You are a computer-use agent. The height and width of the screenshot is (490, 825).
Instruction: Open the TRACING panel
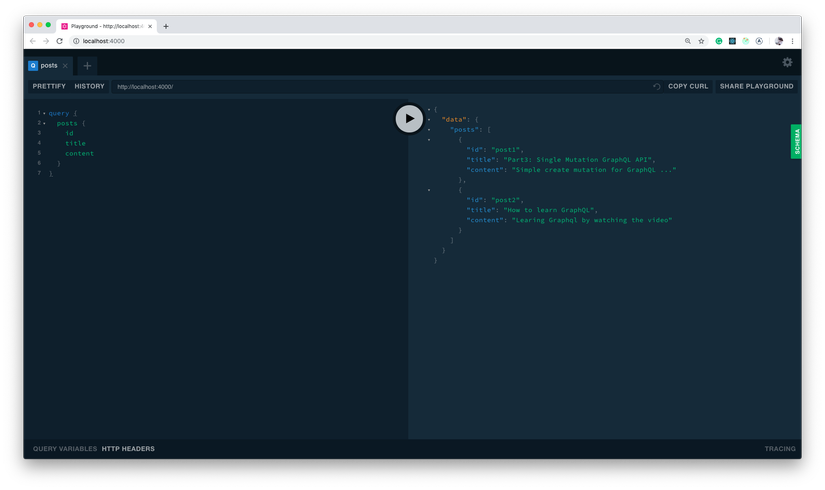780,449
